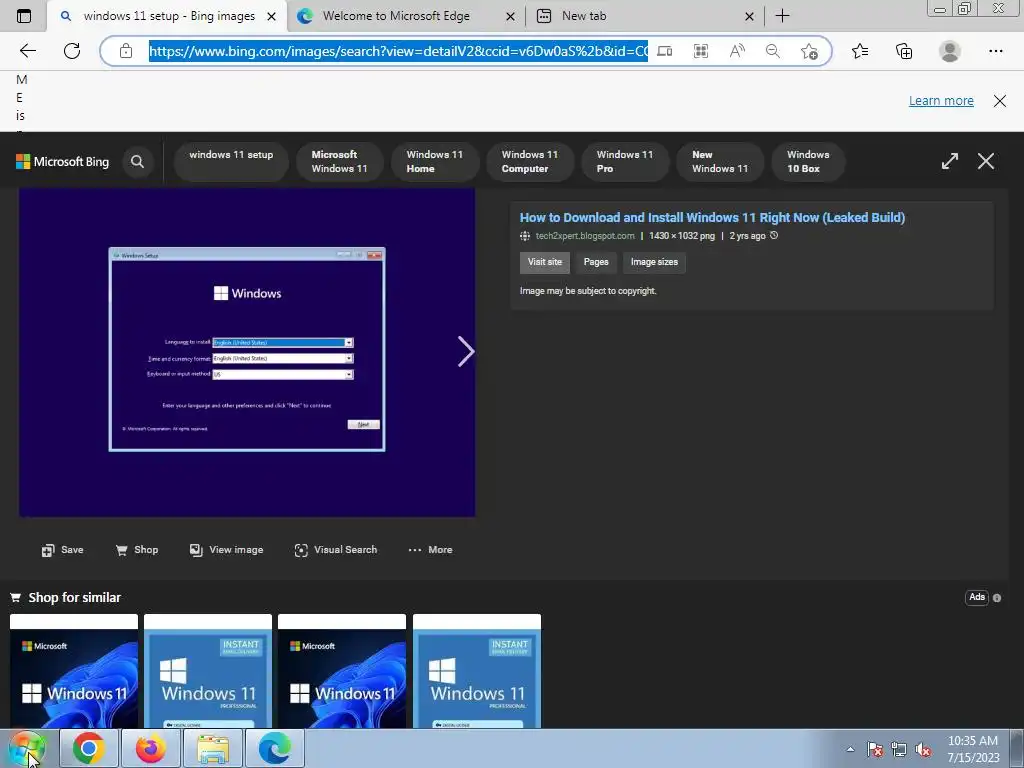This screenshot has height=768, width=1024.
Task: Add this page to favorites star
Action: [x=809, y=51]
